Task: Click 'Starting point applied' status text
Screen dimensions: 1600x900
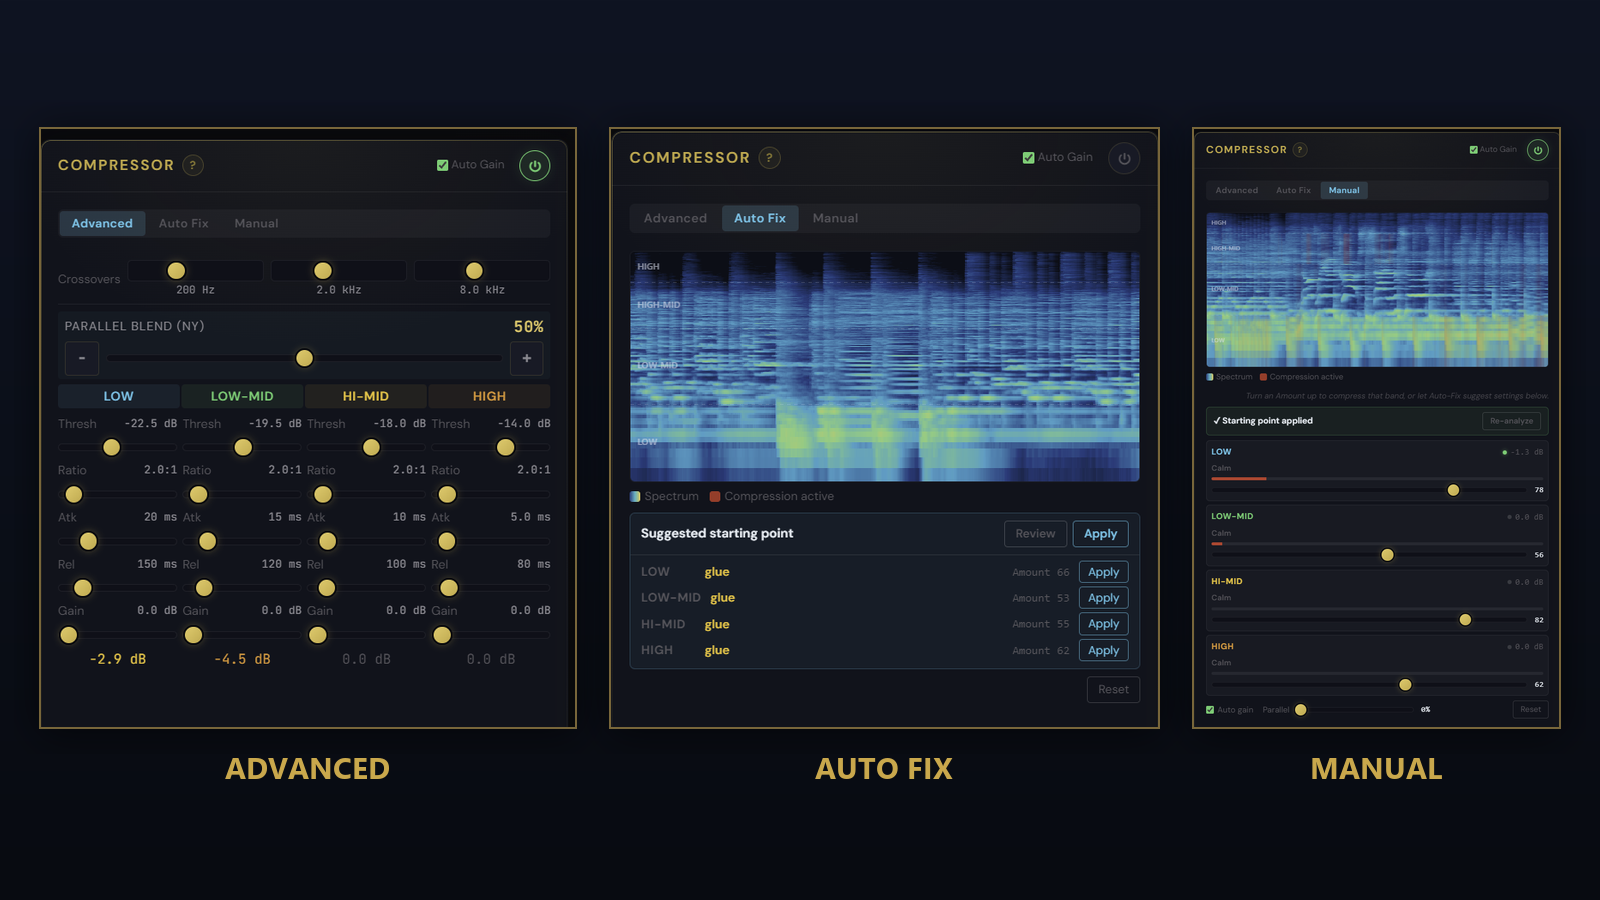Action: pos(1263,421)
